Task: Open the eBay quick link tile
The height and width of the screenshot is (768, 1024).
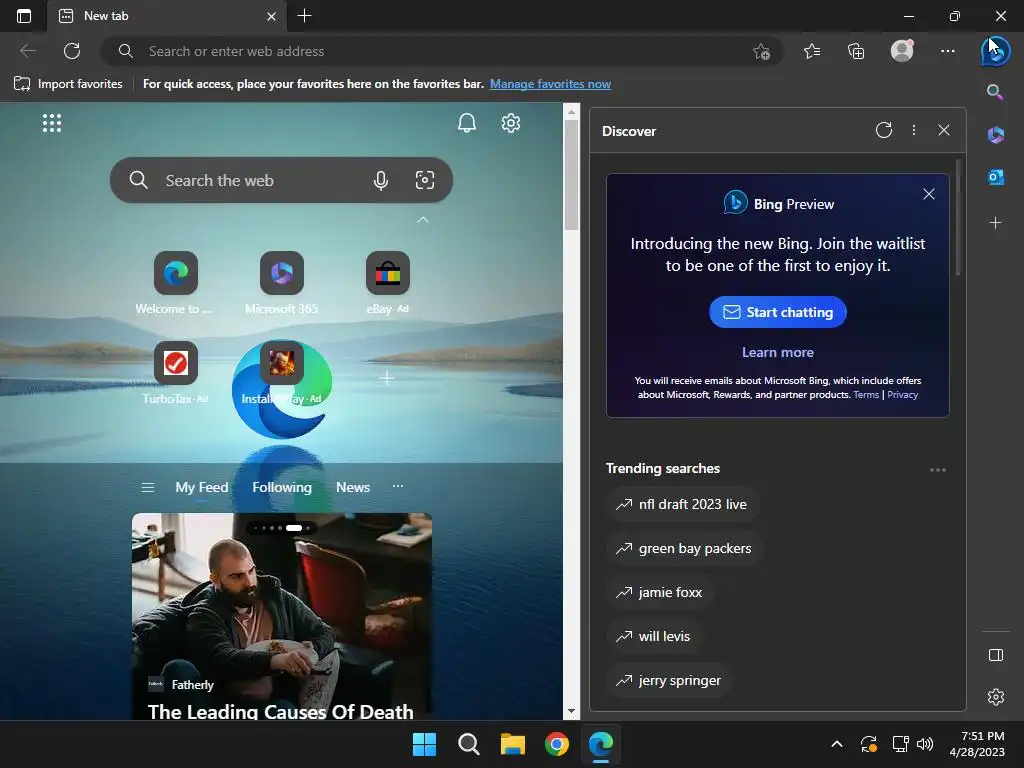Action: 388,283
